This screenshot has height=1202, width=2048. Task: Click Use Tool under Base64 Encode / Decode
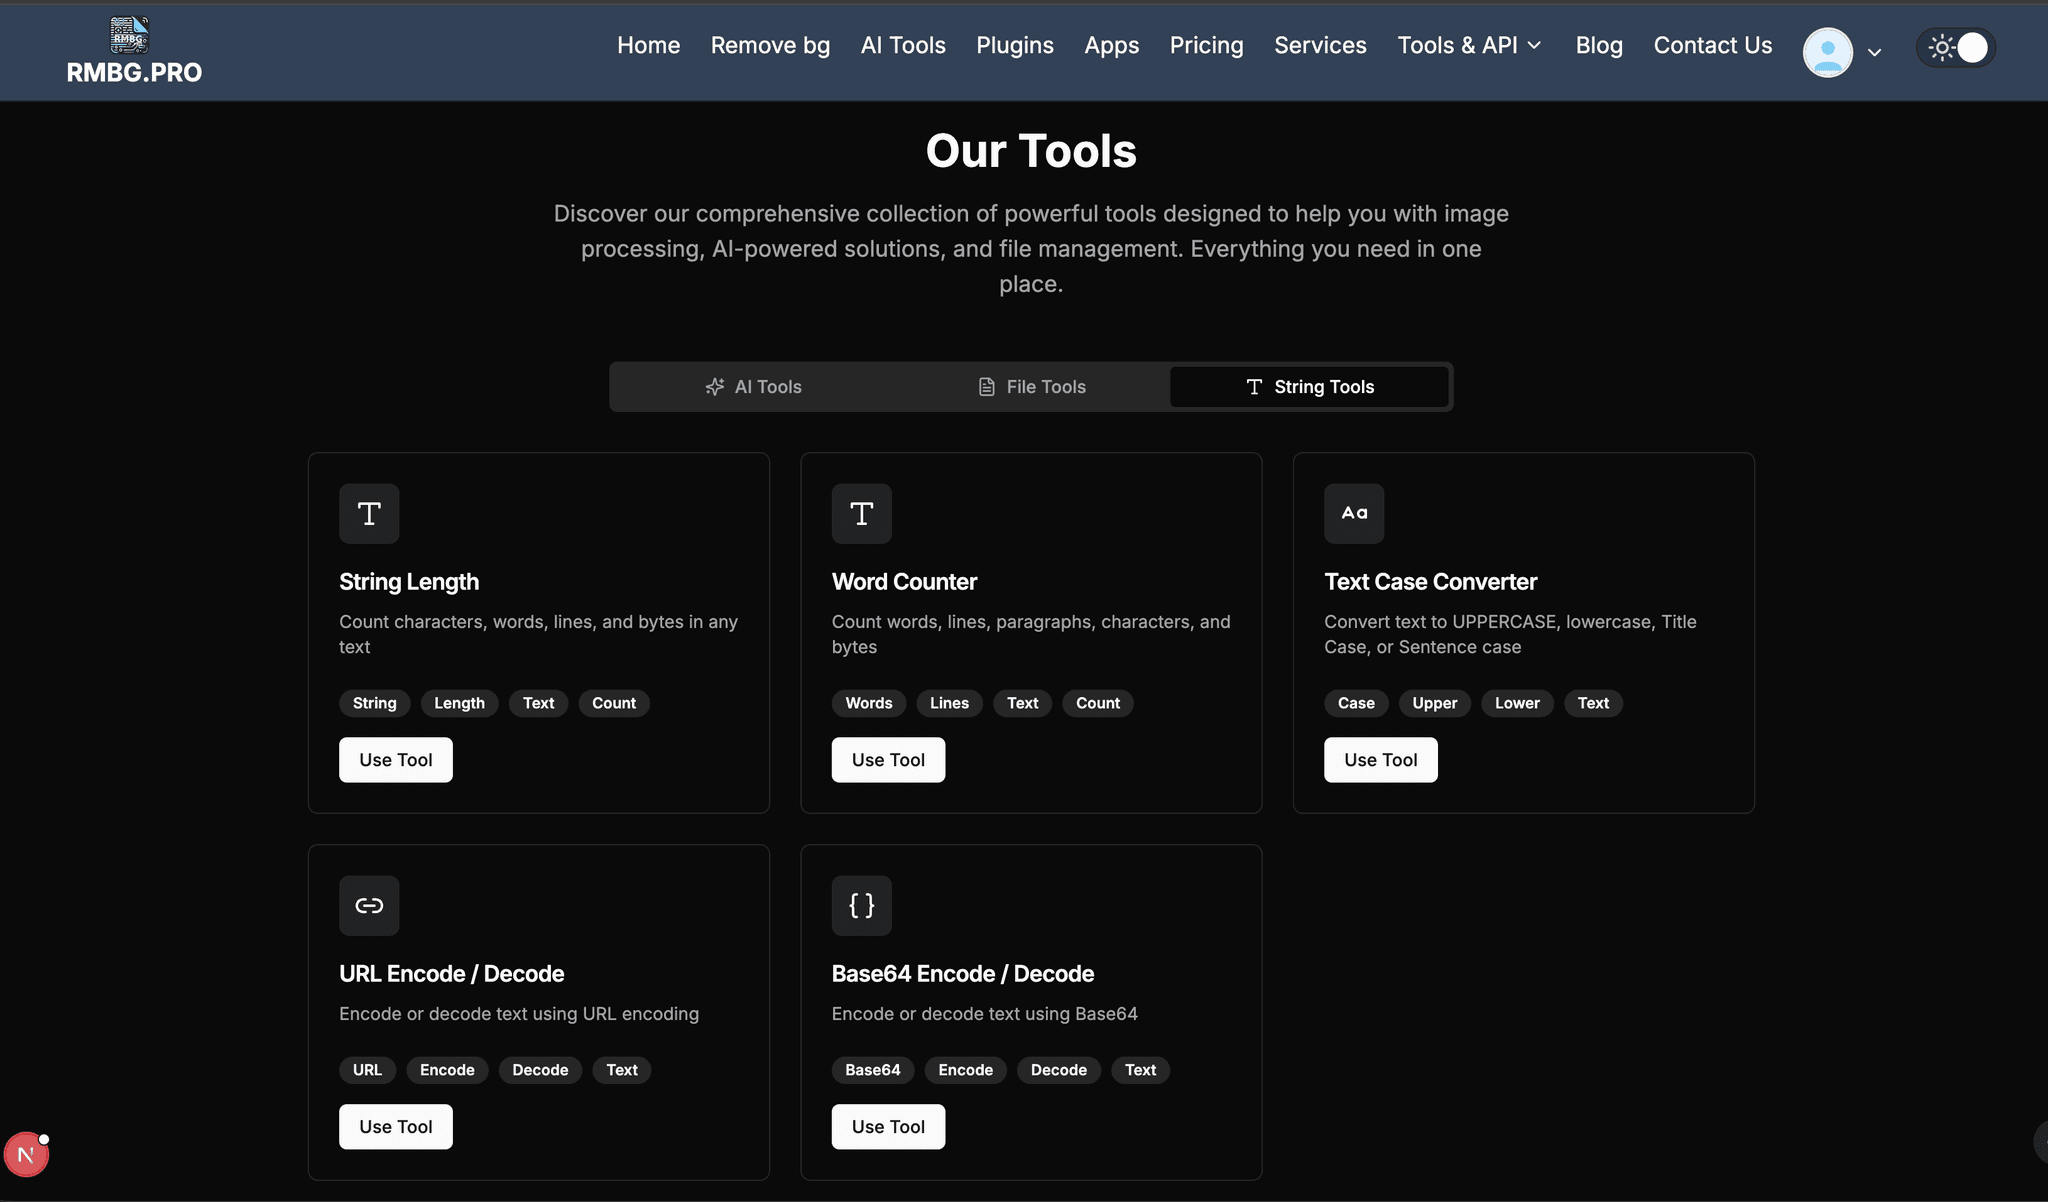click(887, 1126)
